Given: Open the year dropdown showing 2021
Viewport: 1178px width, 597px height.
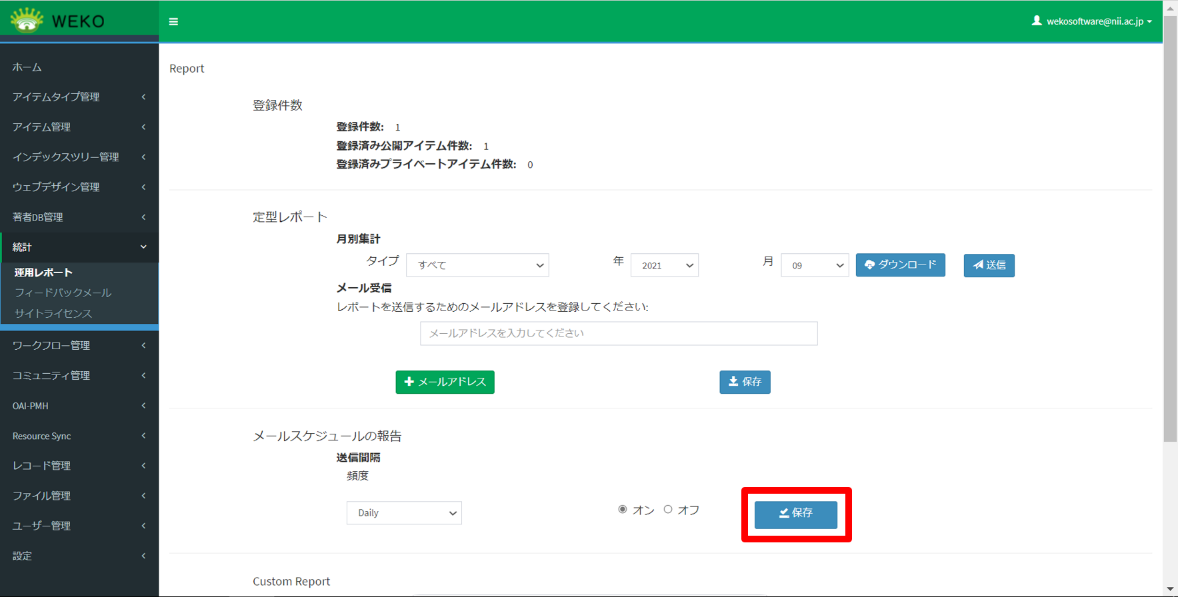Looking at the screenshot, I should (x=666, y=265).
